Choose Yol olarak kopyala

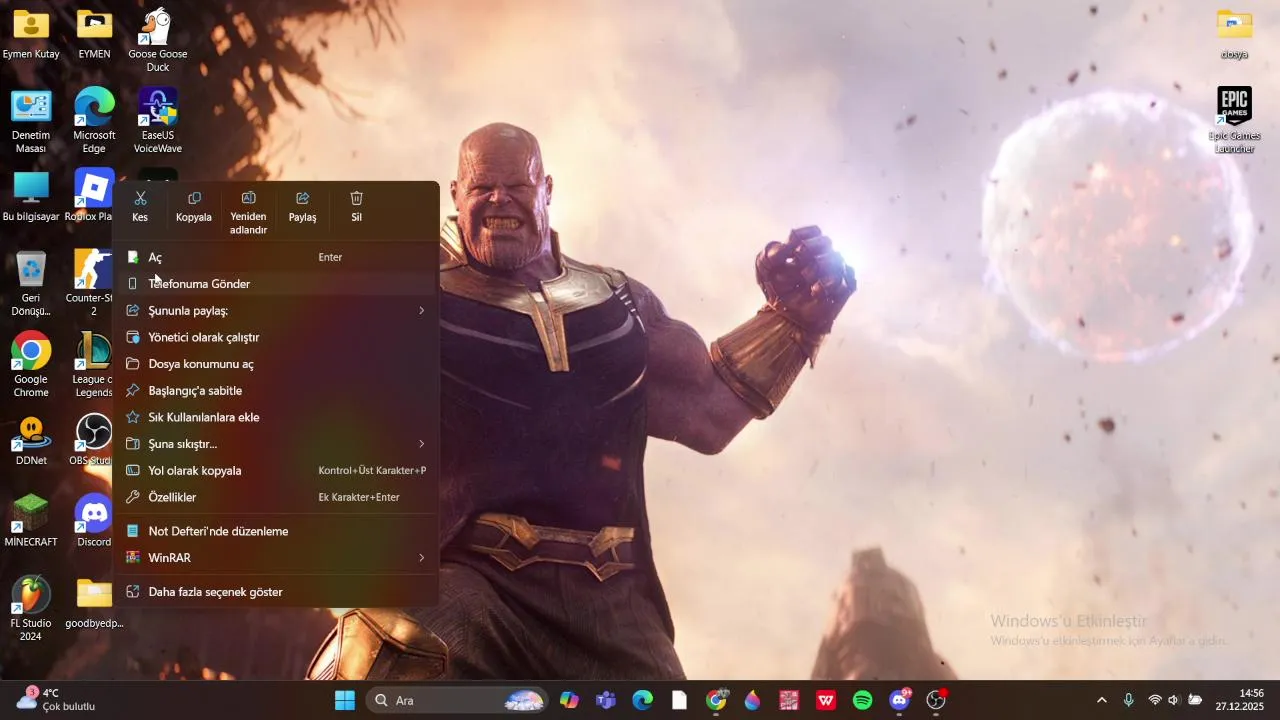276,471
